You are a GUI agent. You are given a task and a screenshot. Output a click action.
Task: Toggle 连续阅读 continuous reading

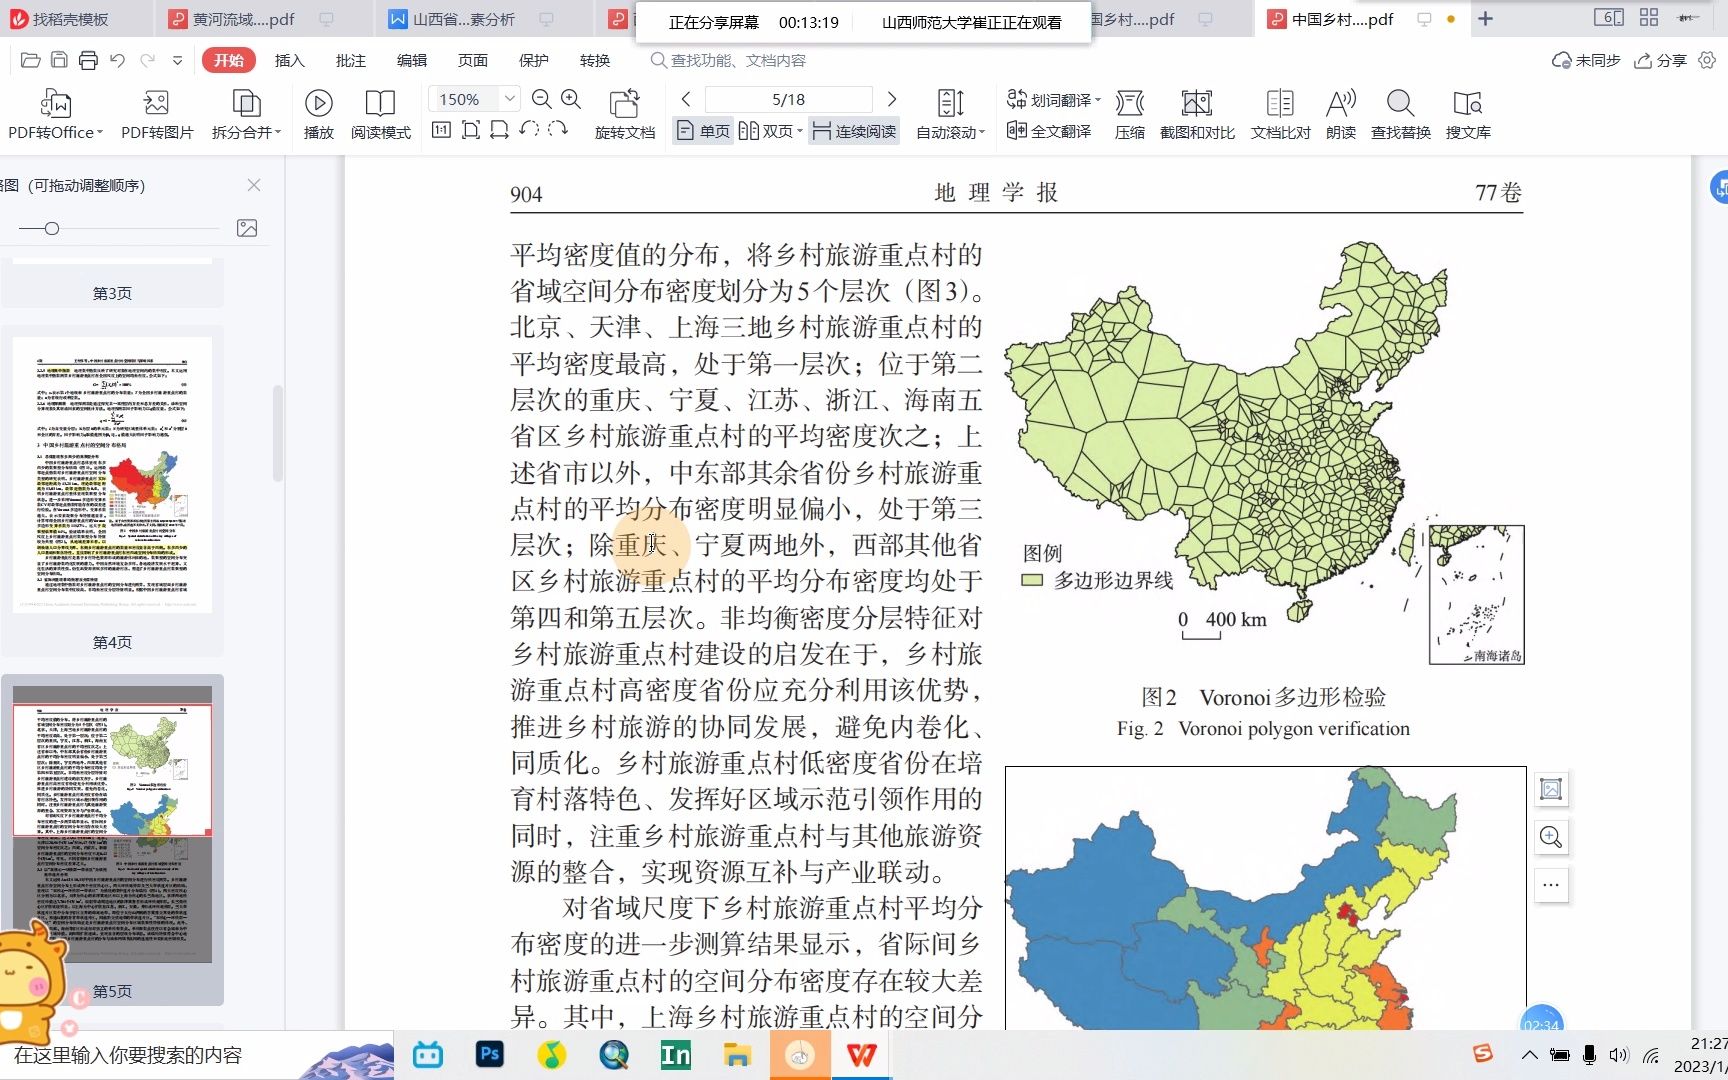tap(854, 131)
